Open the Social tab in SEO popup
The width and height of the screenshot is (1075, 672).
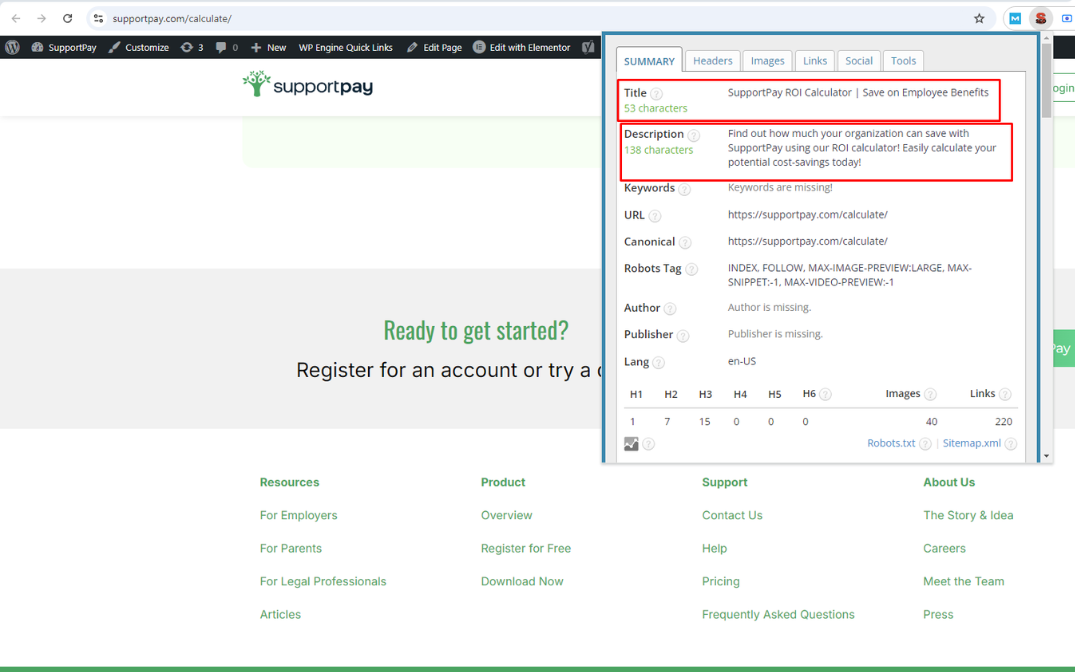[x=858, y=61]
